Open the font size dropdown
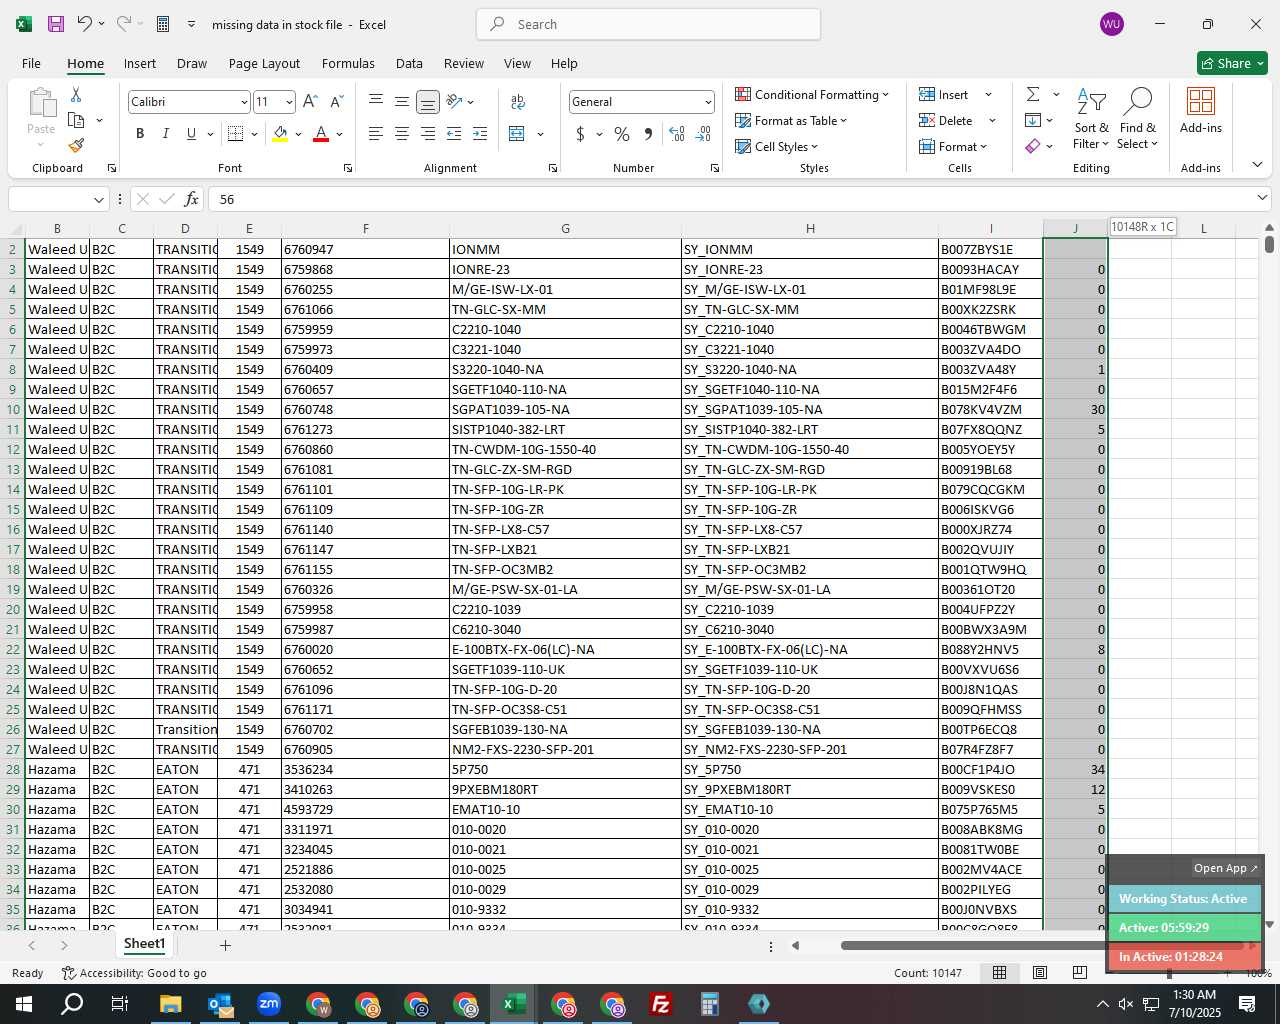Image resolution: width=1280 pixels, height=1024 pixels. click(289, 102)
